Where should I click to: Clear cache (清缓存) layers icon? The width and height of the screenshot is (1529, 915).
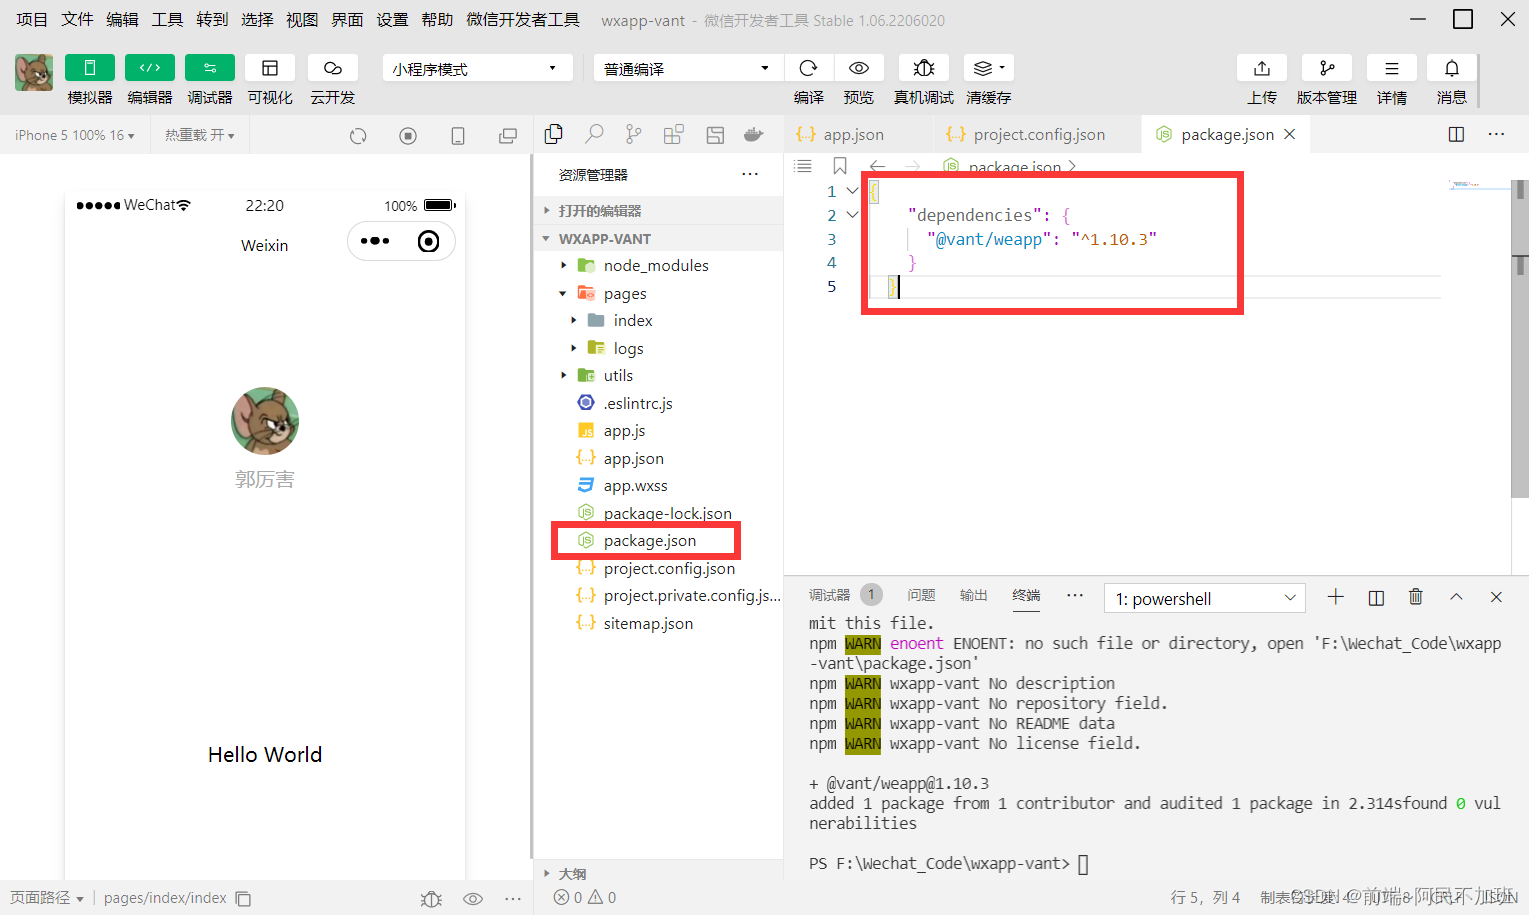(x=989, y=67)
